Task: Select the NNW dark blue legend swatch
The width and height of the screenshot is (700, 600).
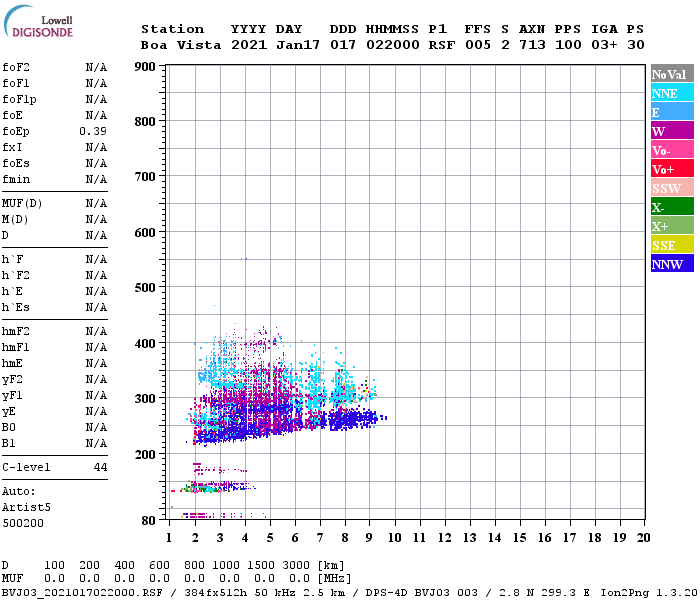Action: pyautogui.click(x=672, y=264)
